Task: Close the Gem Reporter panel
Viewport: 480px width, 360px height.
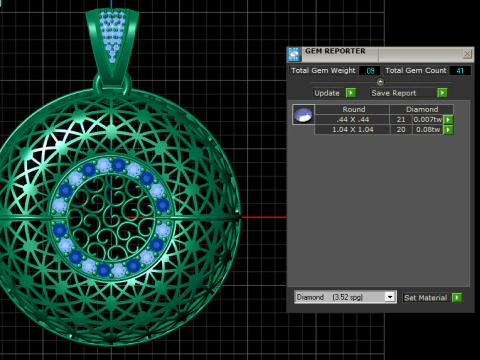Action: pyautogui.click(x=467, y=54)
